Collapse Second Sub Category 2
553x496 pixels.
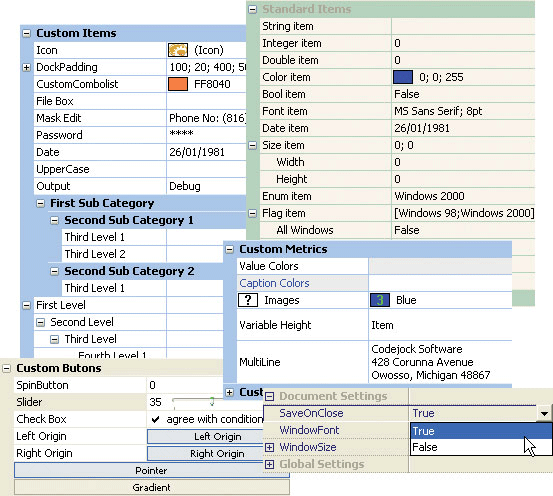[x=54, y=272]
